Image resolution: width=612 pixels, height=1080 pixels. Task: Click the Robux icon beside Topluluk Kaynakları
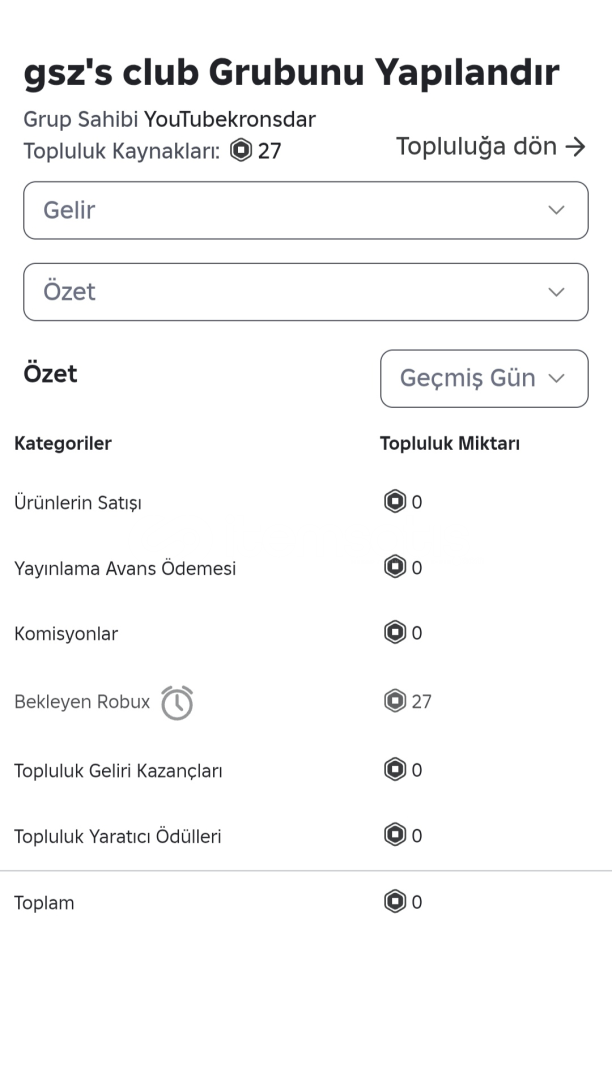tap(240, 151)
